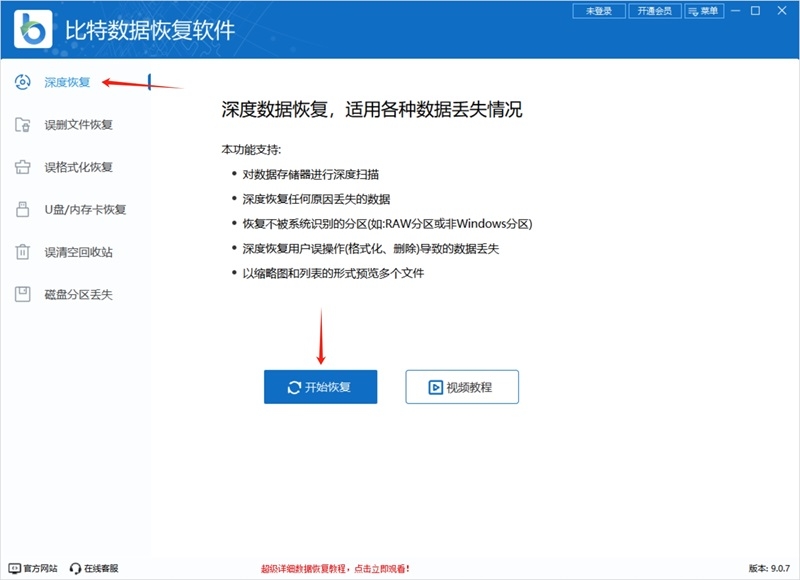The width and height of the screenshot is (800, 580).
Task: Open the 菜单 dropdown menu
Action: tap(706, 11)
